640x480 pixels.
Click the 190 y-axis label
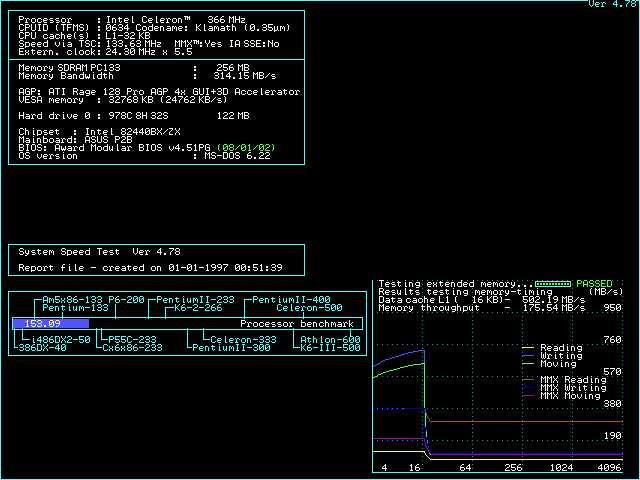(613, 436)
